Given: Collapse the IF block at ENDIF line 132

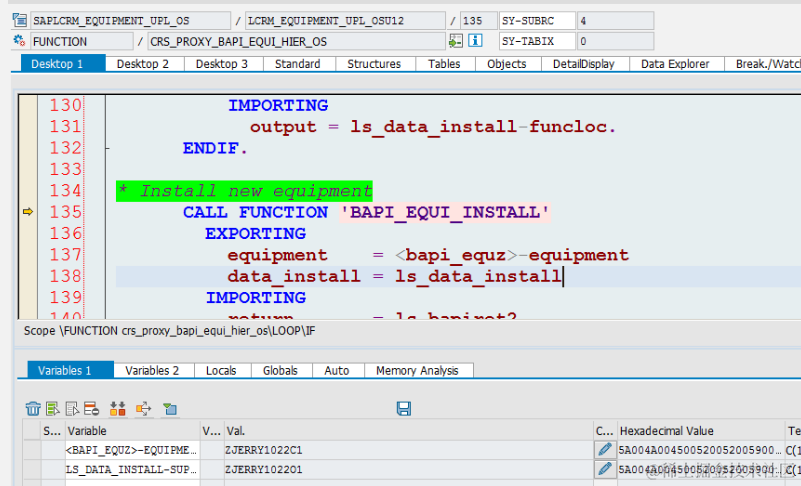Looking at the screenshot, I should click(x=107, y=148).
